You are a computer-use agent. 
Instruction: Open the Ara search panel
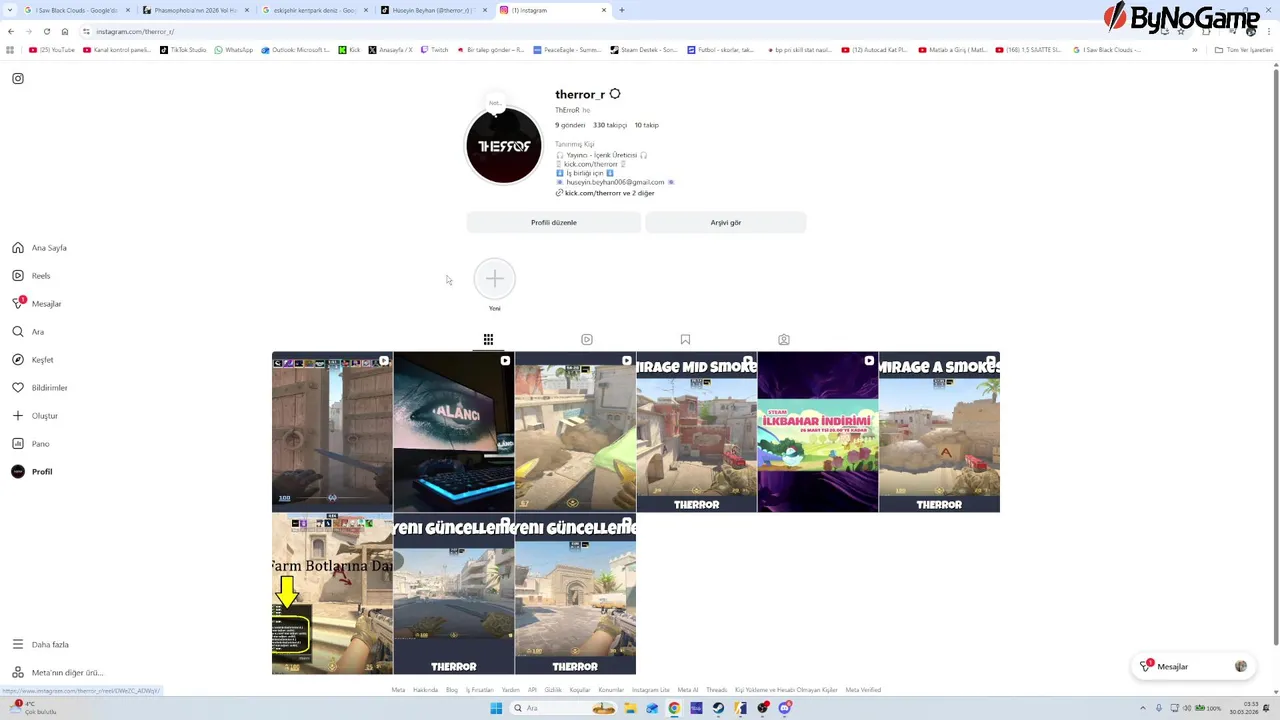(x=28, y=332)
